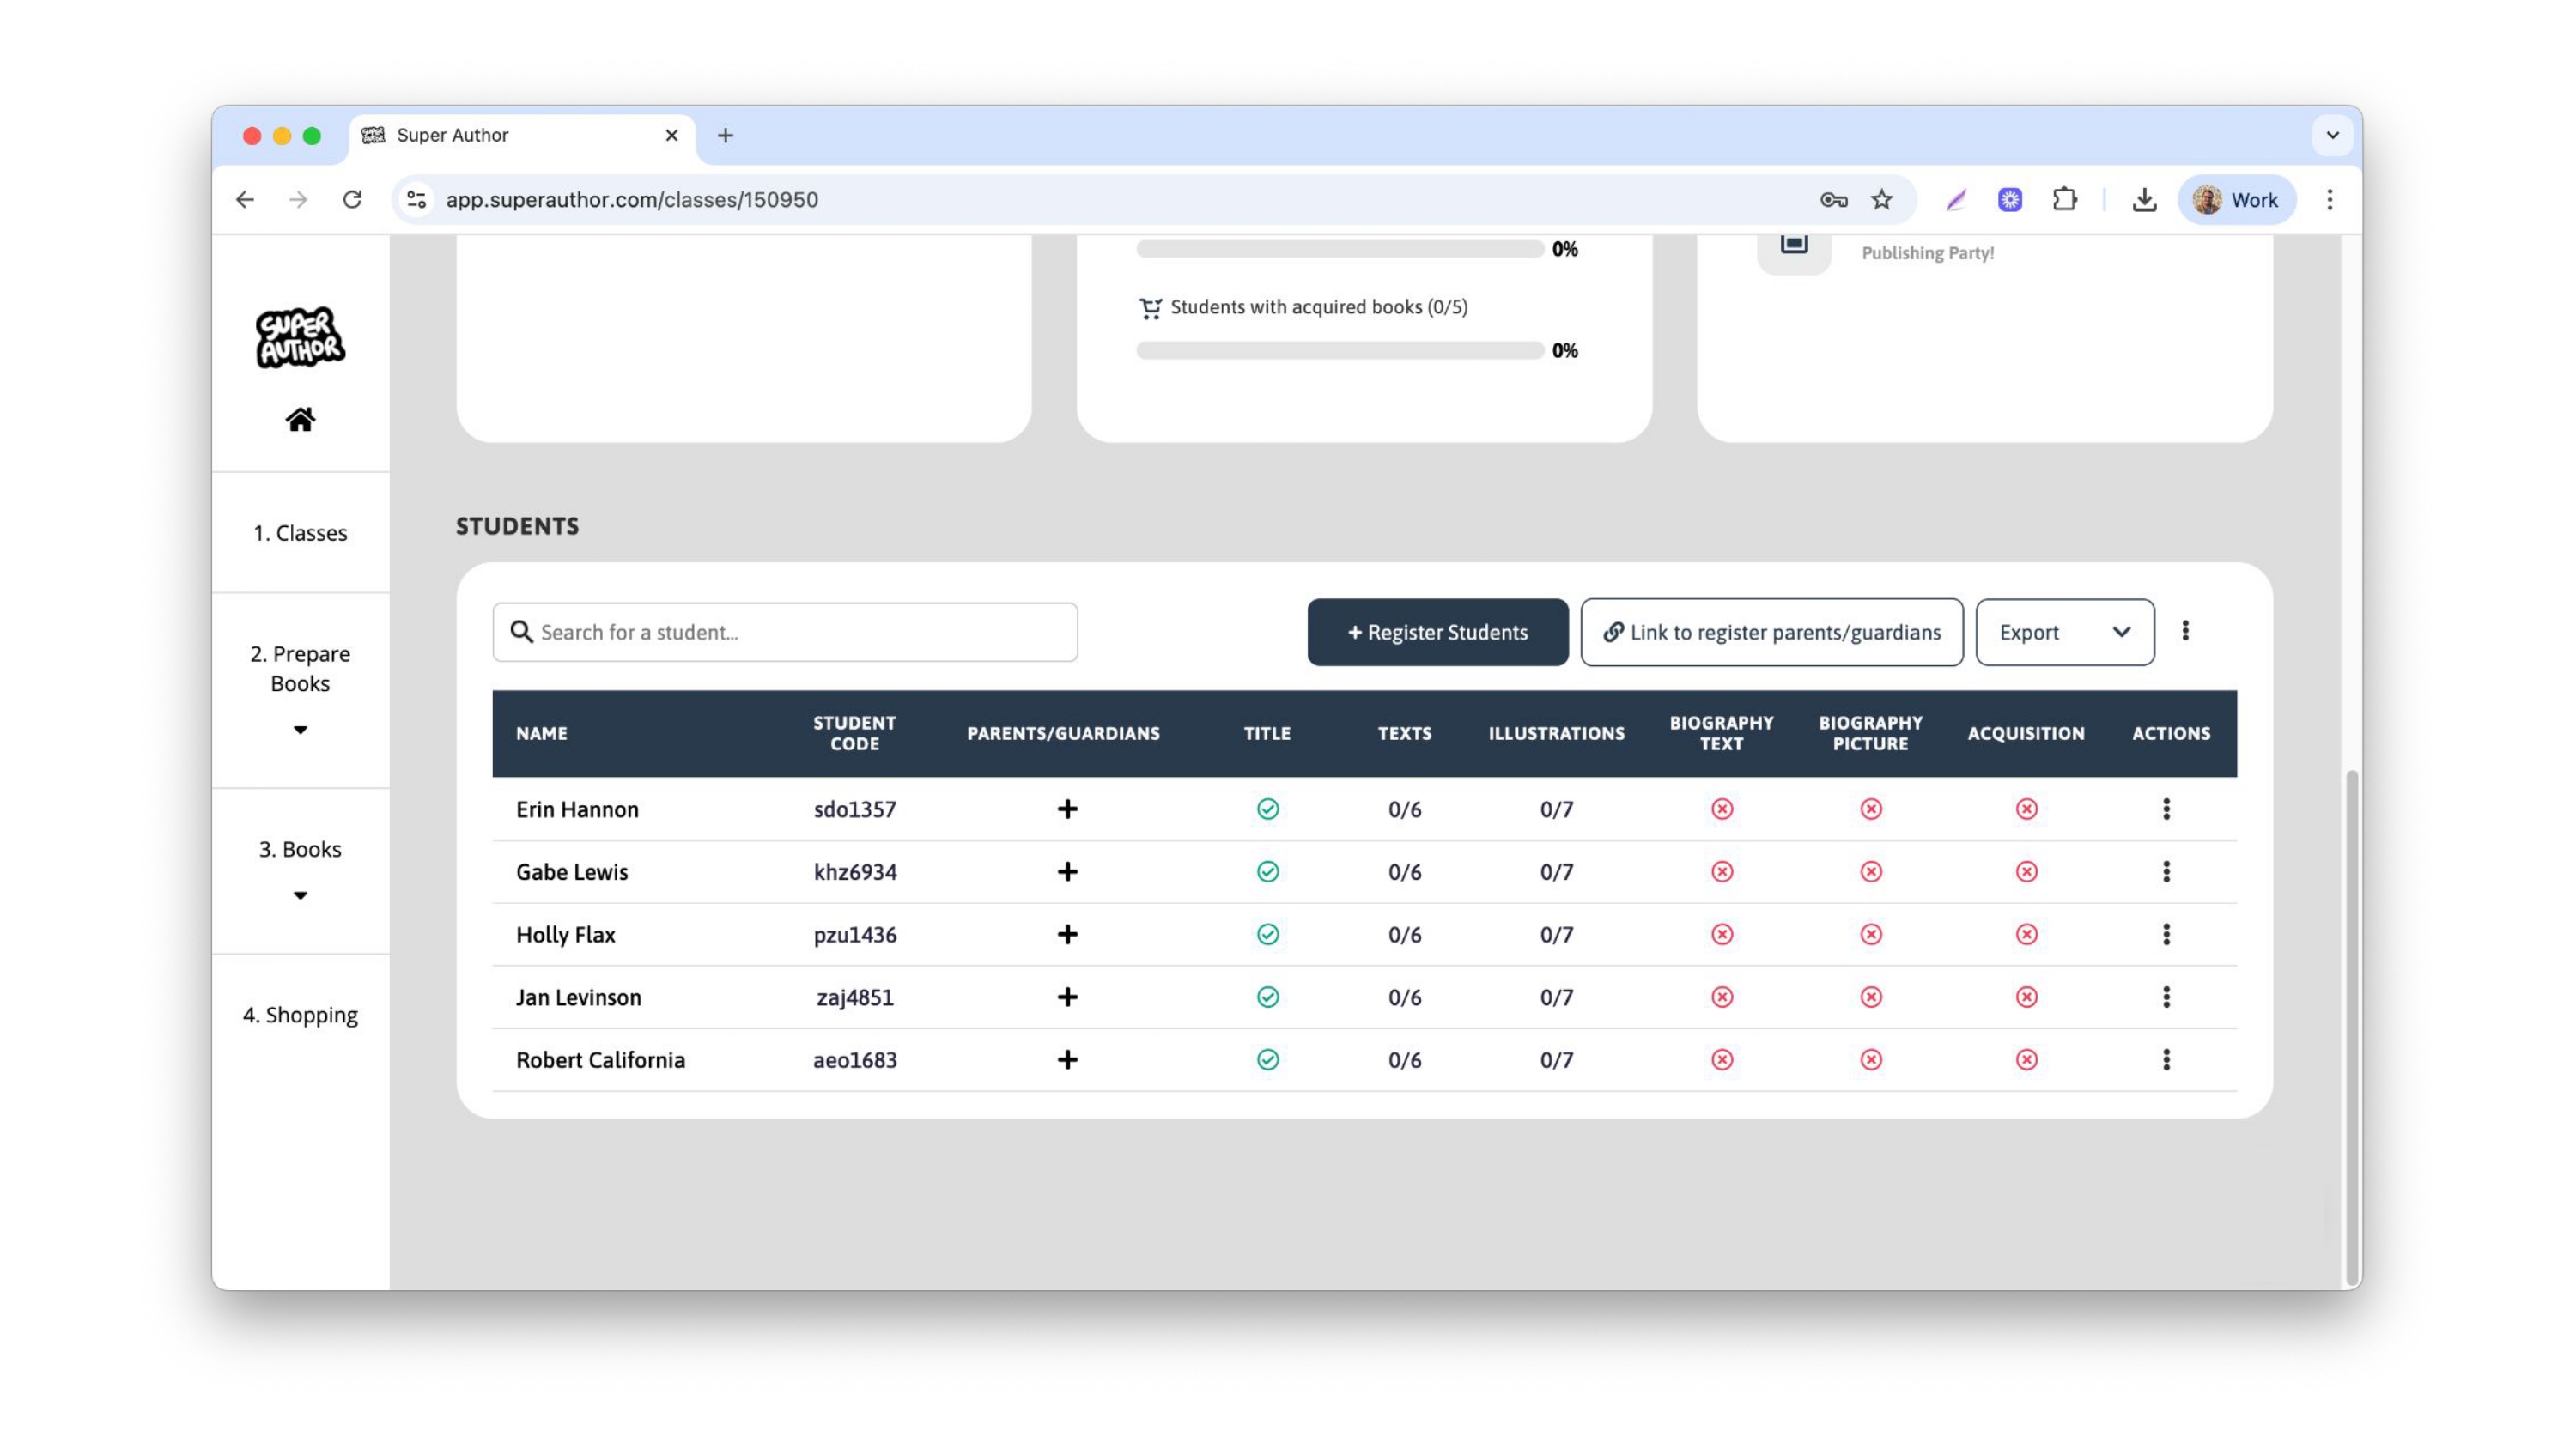This screenshot has width=2576, height=1449.
Task: Add parent/guardian for Jan Levinson
Action: 1067,997
